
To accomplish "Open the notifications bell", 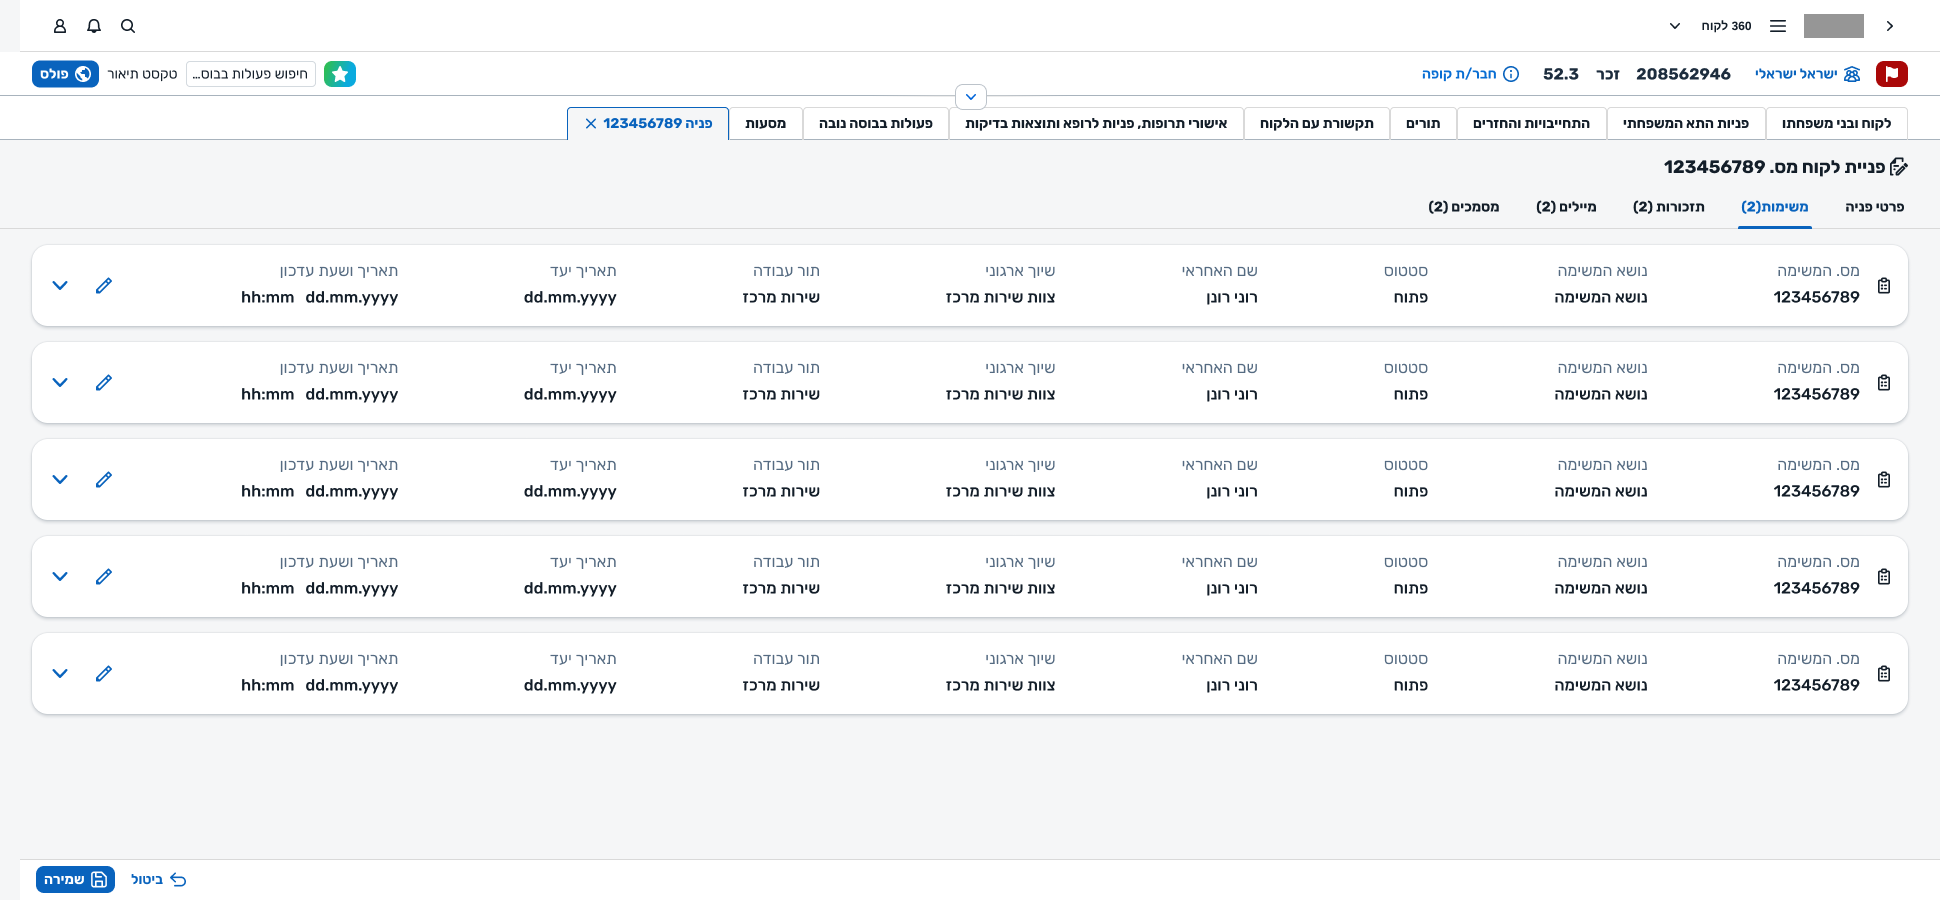I will click(x=94, y=26).
